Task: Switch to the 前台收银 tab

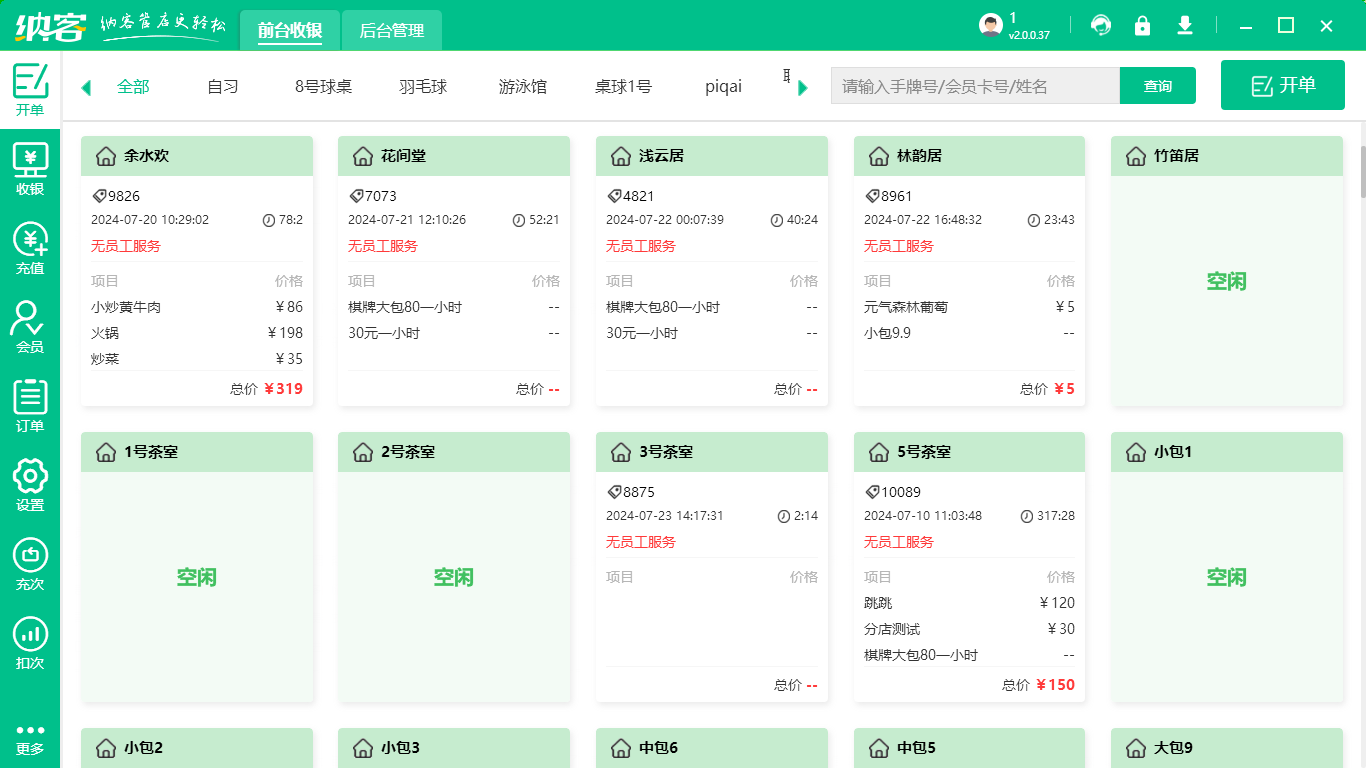Action: point(290,31)
